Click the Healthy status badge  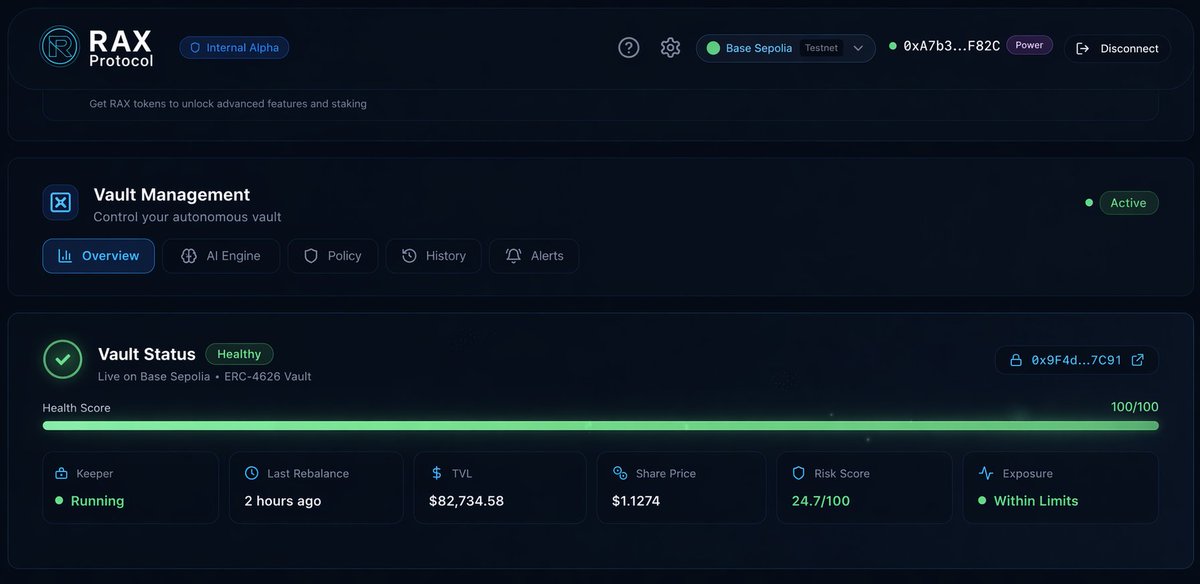point(239,354)
